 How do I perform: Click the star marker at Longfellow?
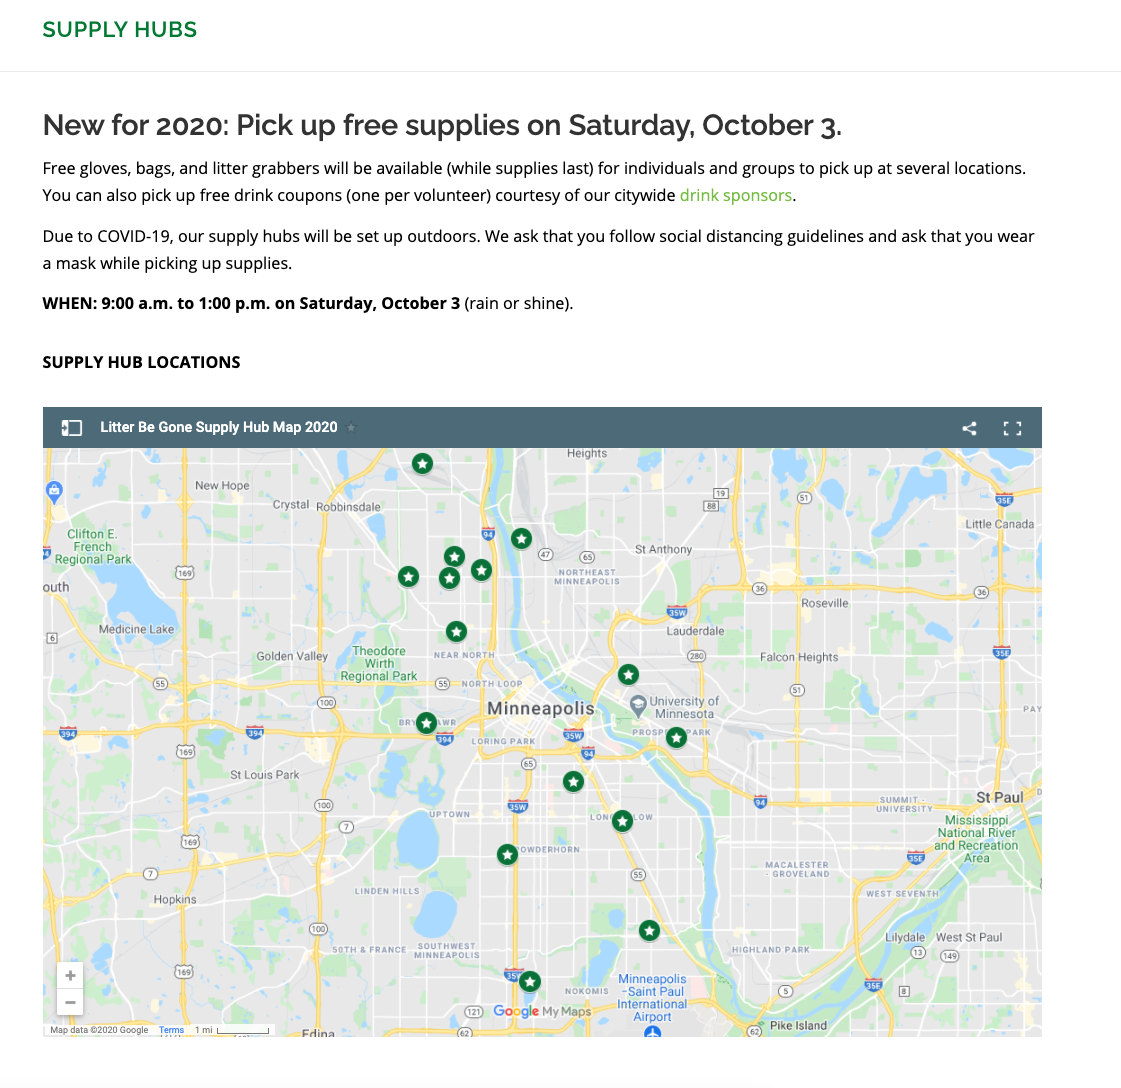[622, 821]
